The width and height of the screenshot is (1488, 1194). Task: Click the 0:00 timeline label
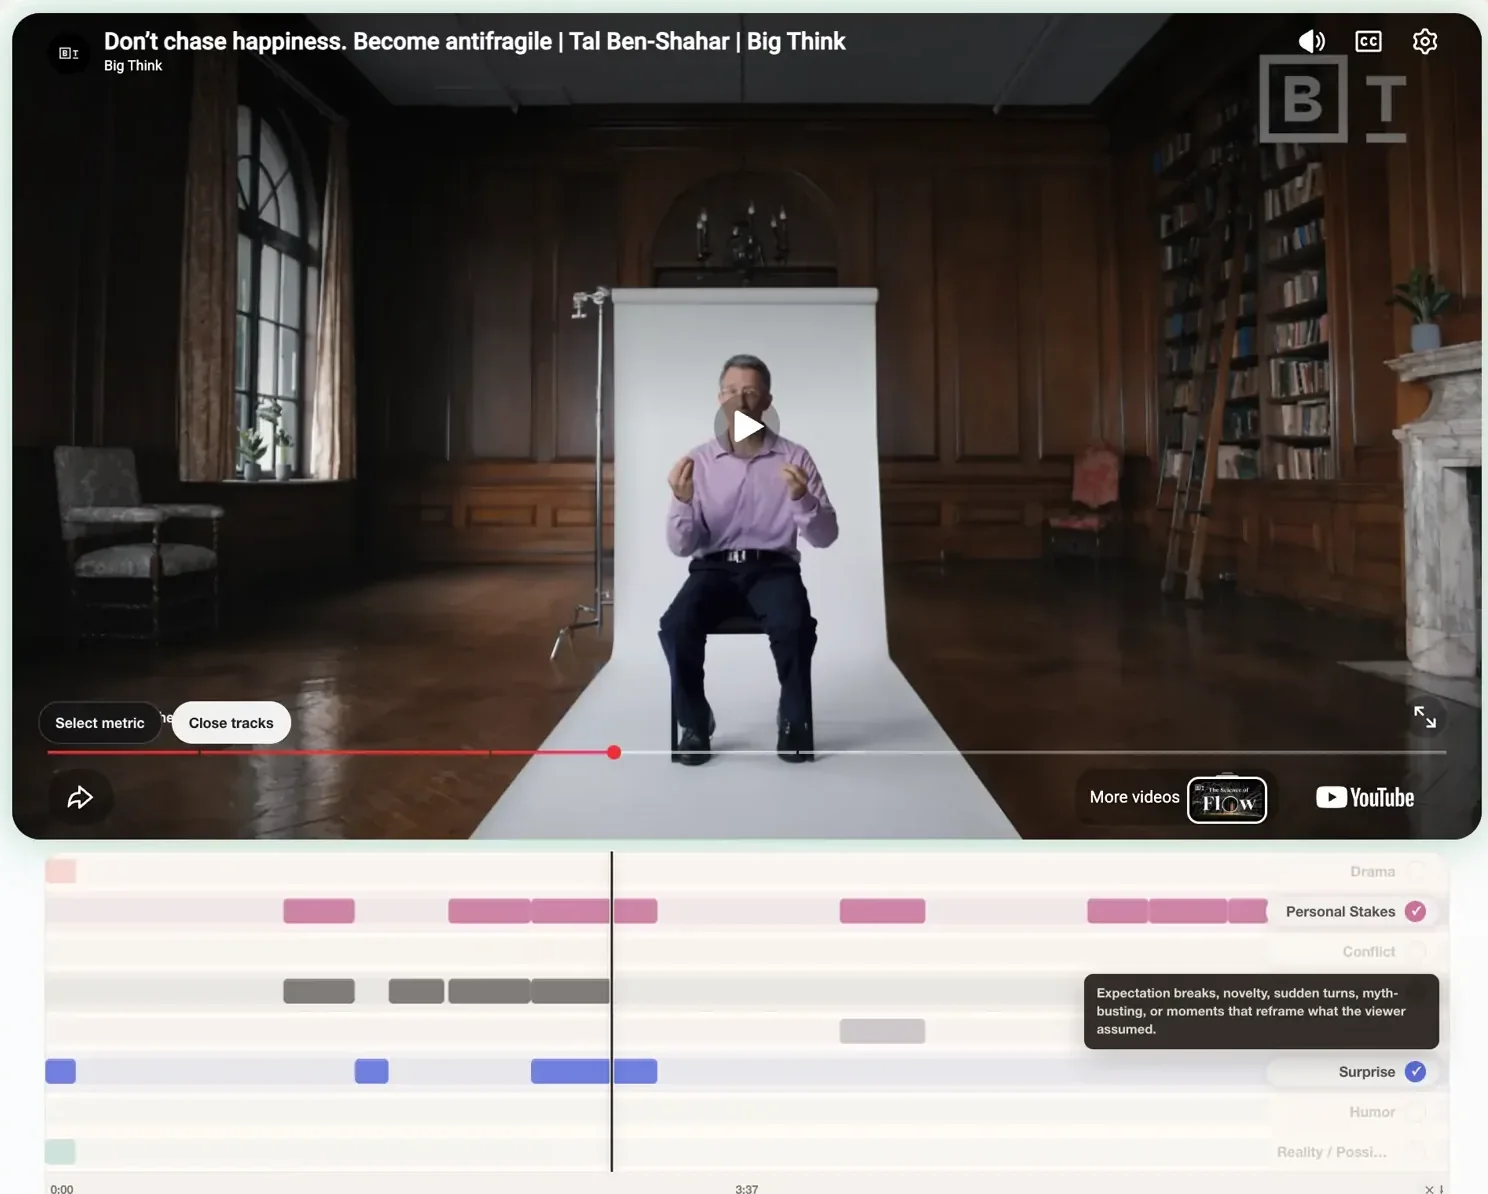coord(62,1189)
